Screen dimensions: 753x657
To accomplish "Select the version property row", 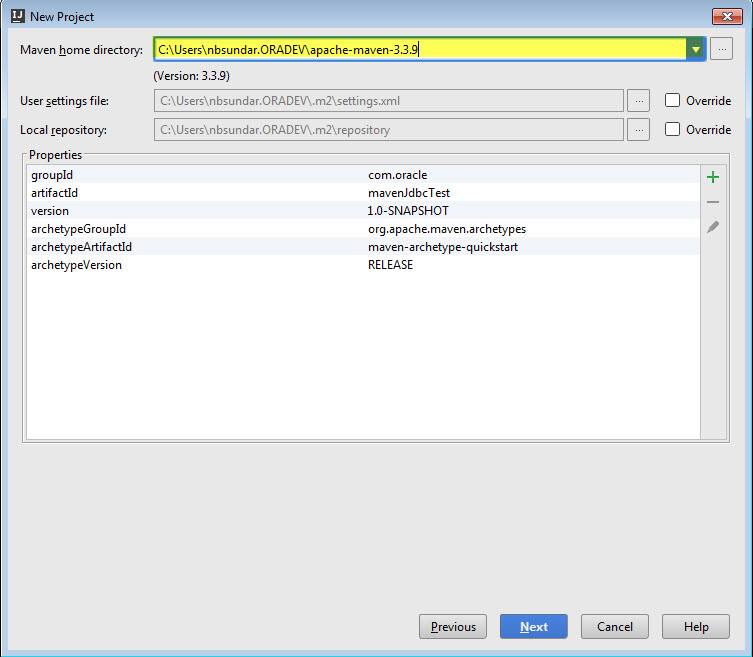I will click(363, 211).
